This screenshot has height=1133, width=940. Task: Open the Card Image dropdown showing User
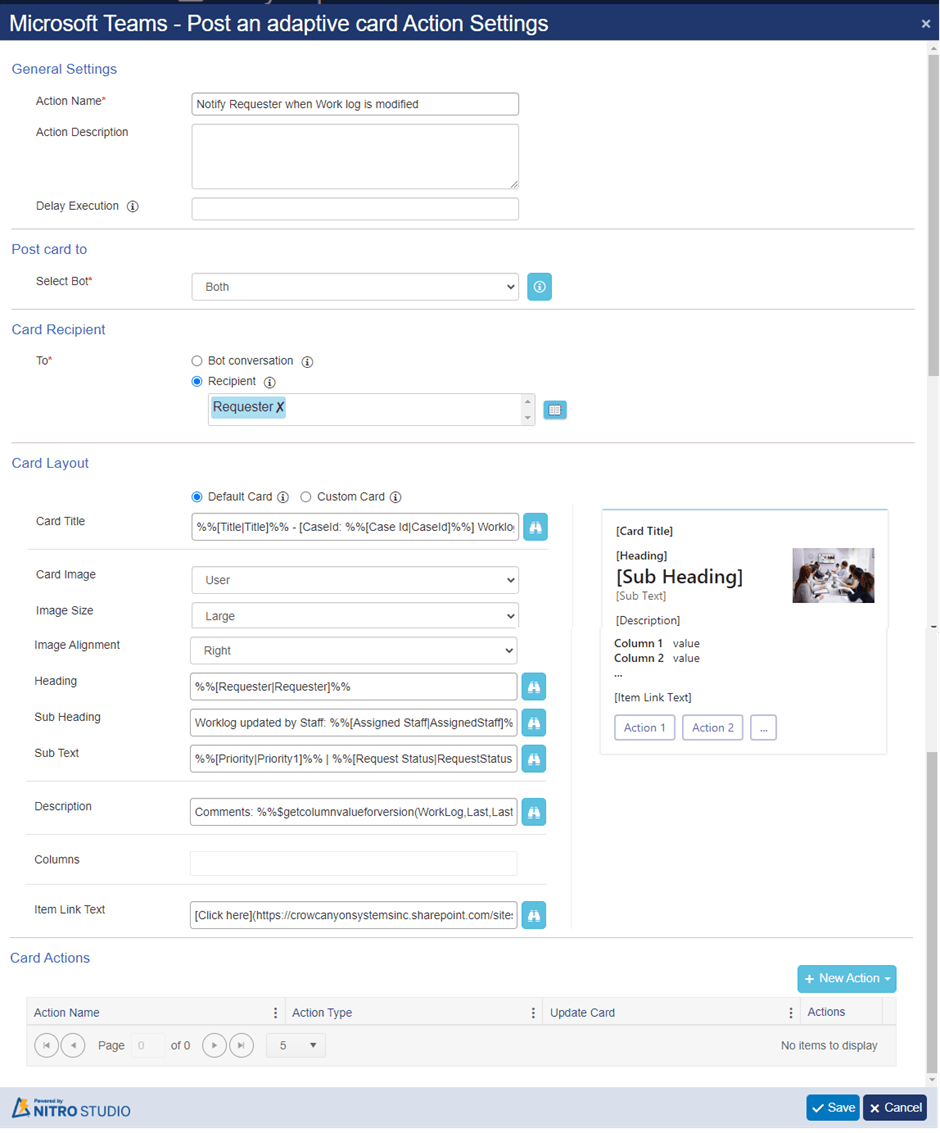pos(354,579)
